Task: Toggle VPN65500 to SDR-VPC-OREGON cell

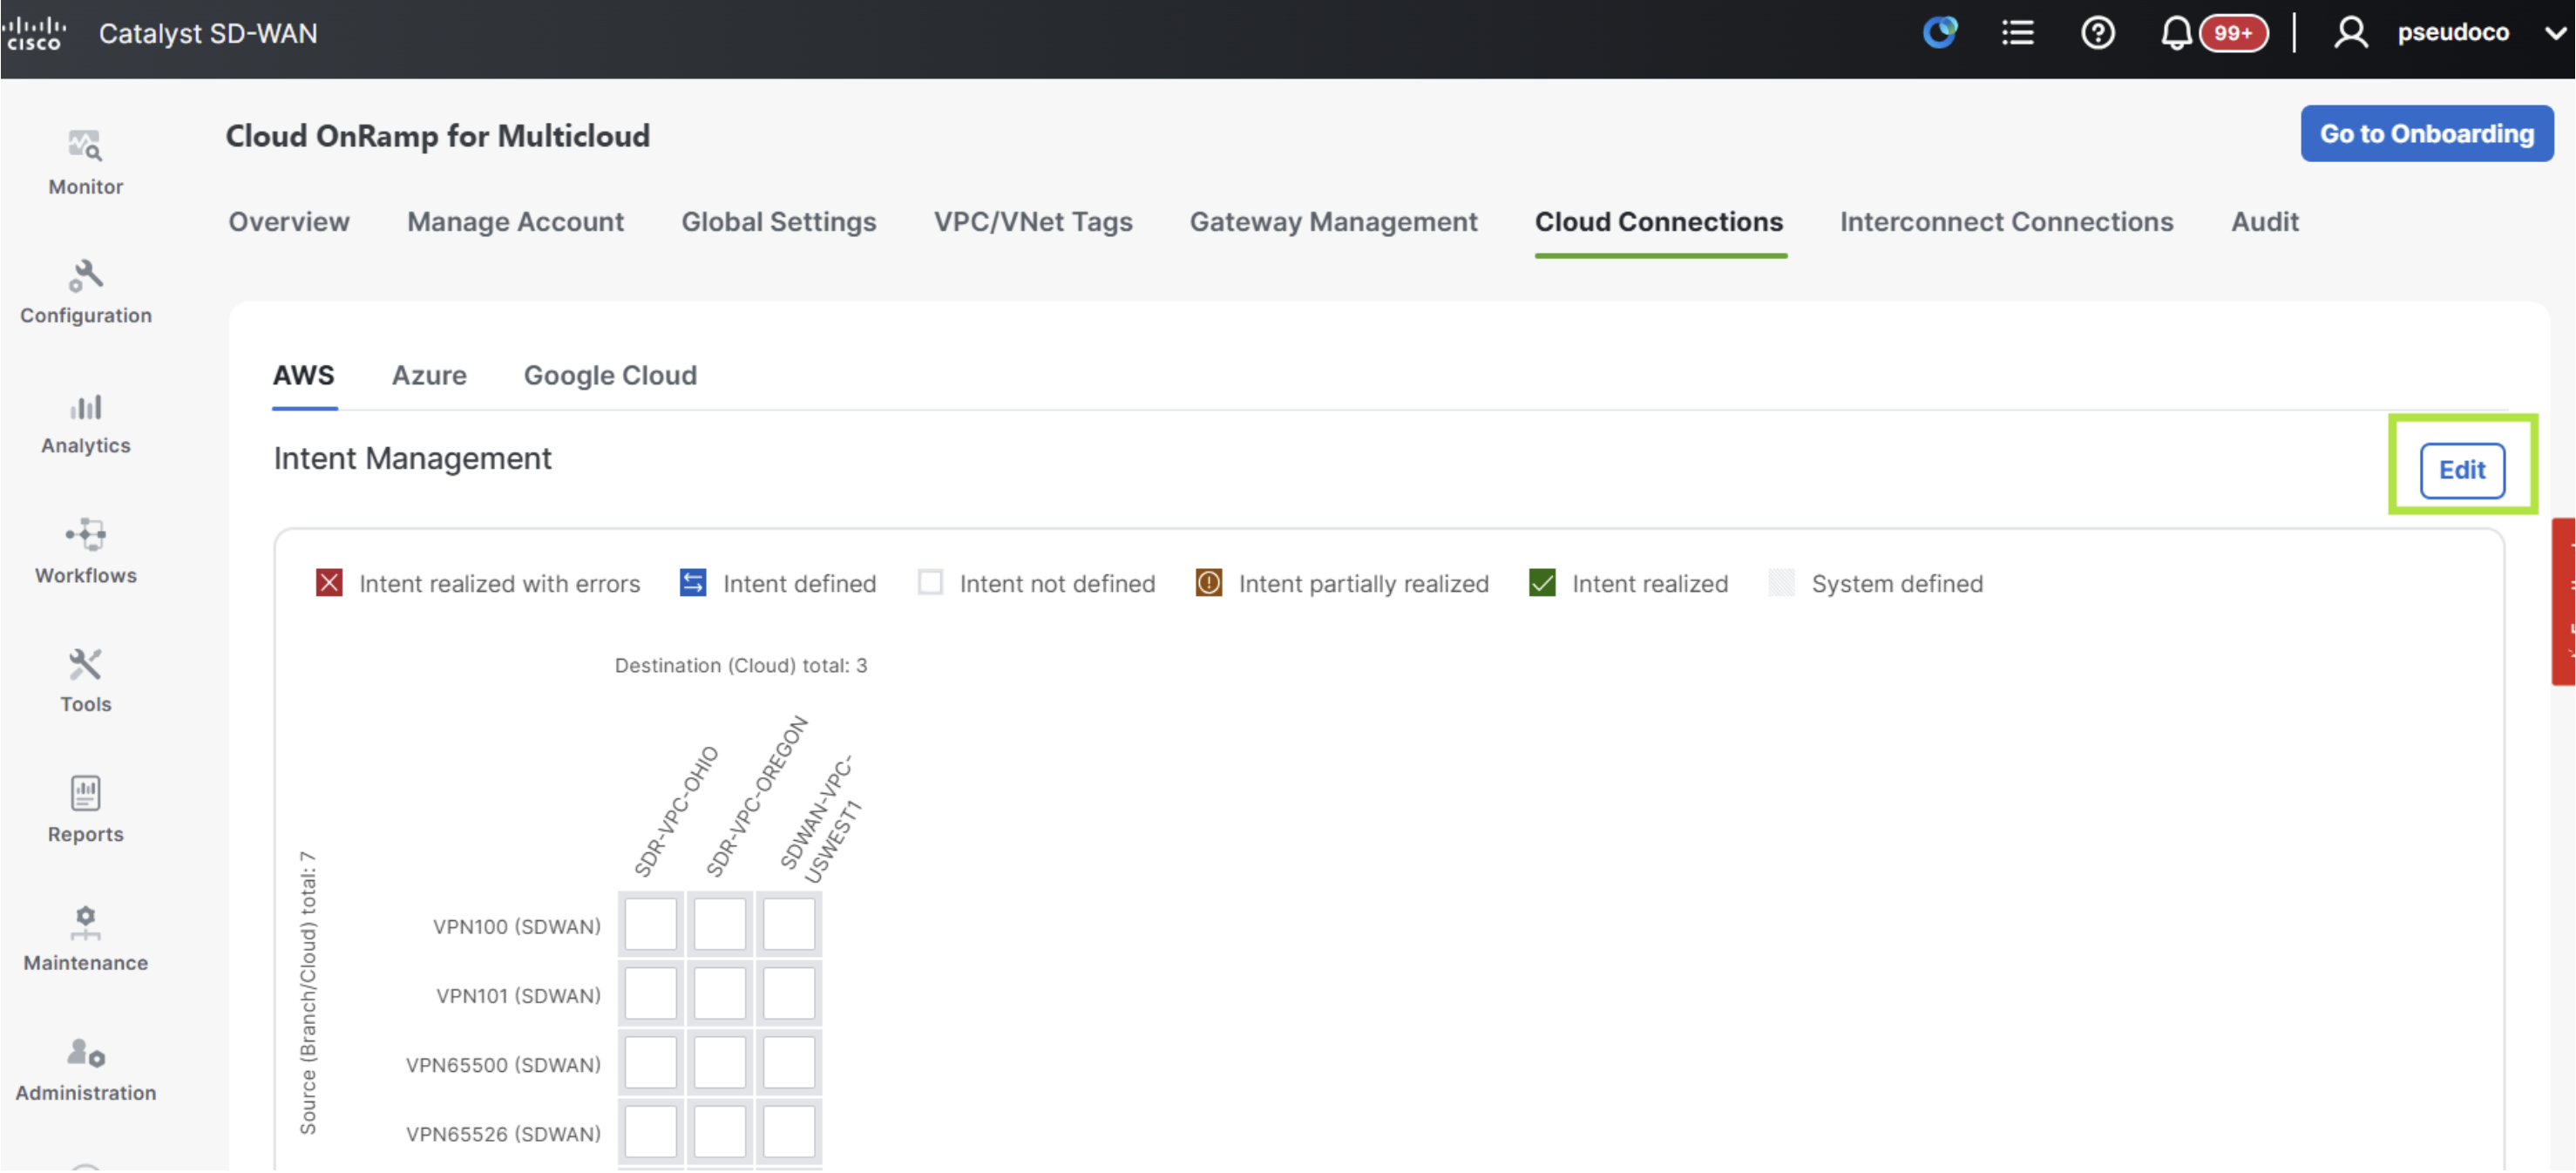Action: tap(719, 1063)
